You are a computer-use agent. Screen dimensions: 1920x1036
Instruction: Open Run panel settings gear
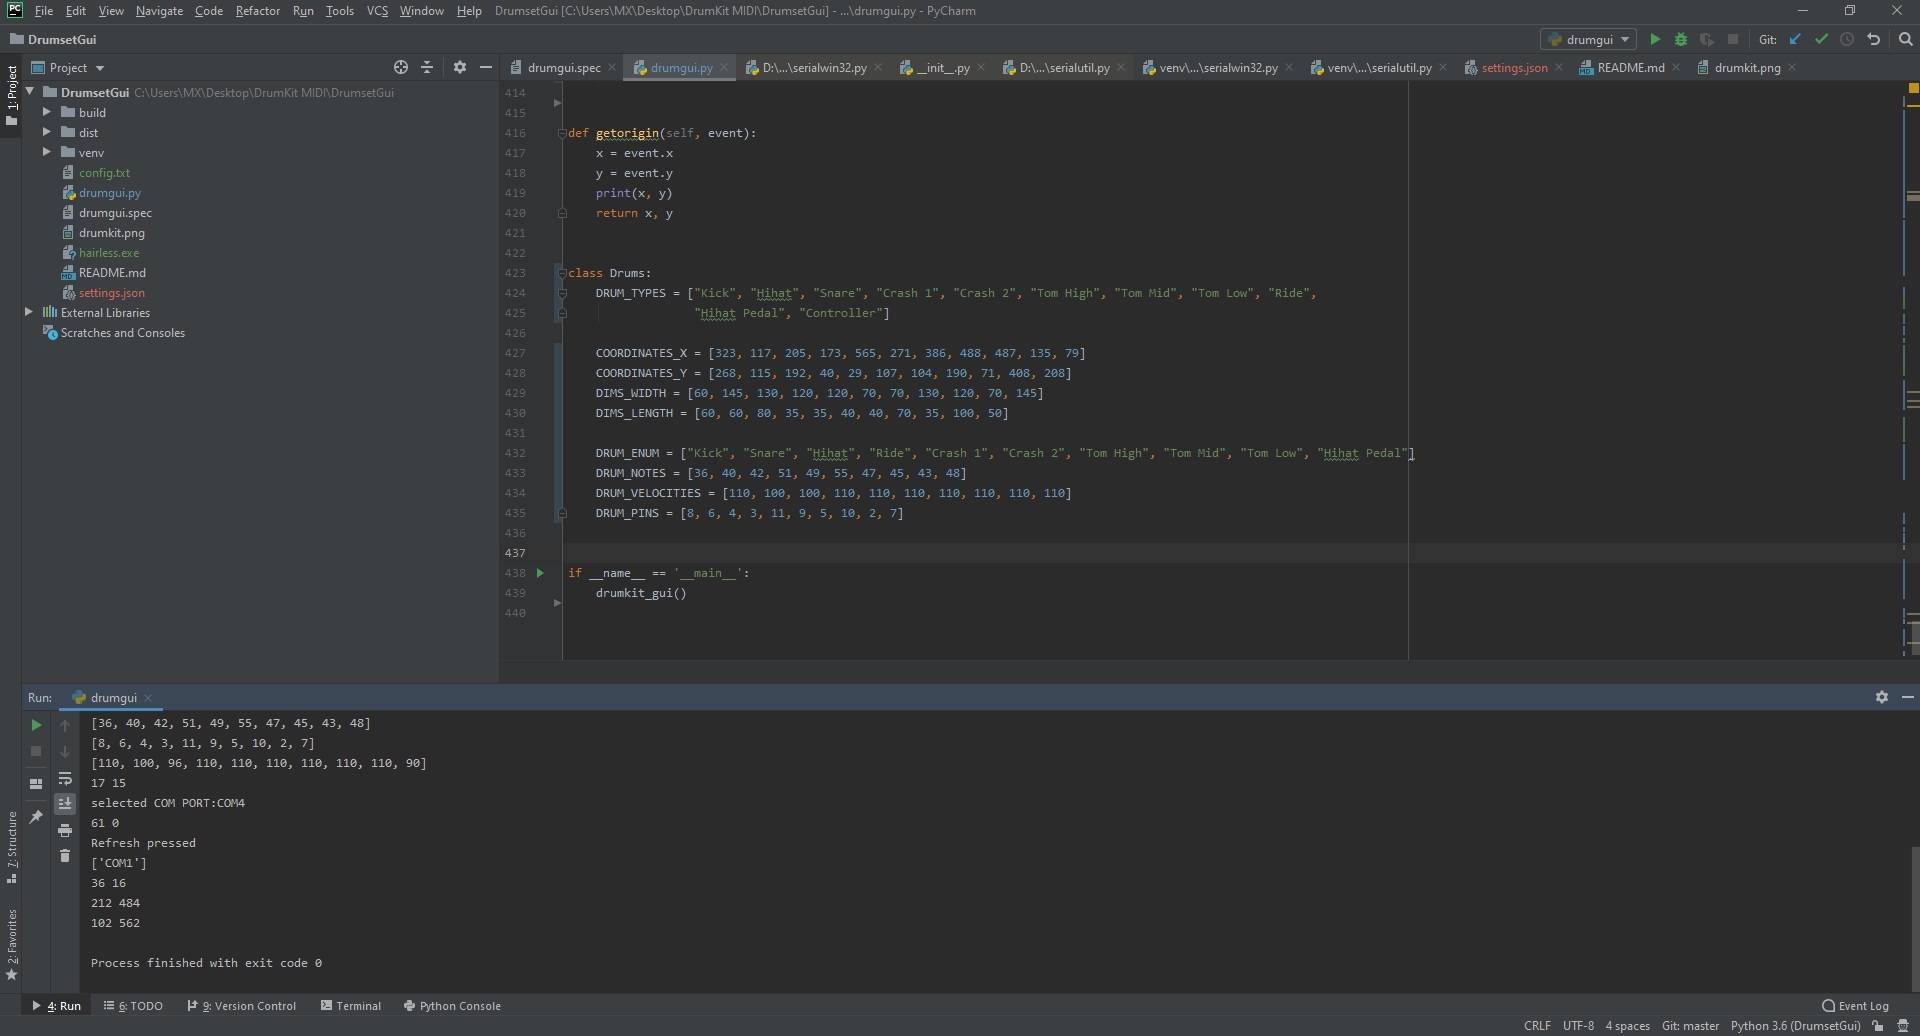[1881, 697]
